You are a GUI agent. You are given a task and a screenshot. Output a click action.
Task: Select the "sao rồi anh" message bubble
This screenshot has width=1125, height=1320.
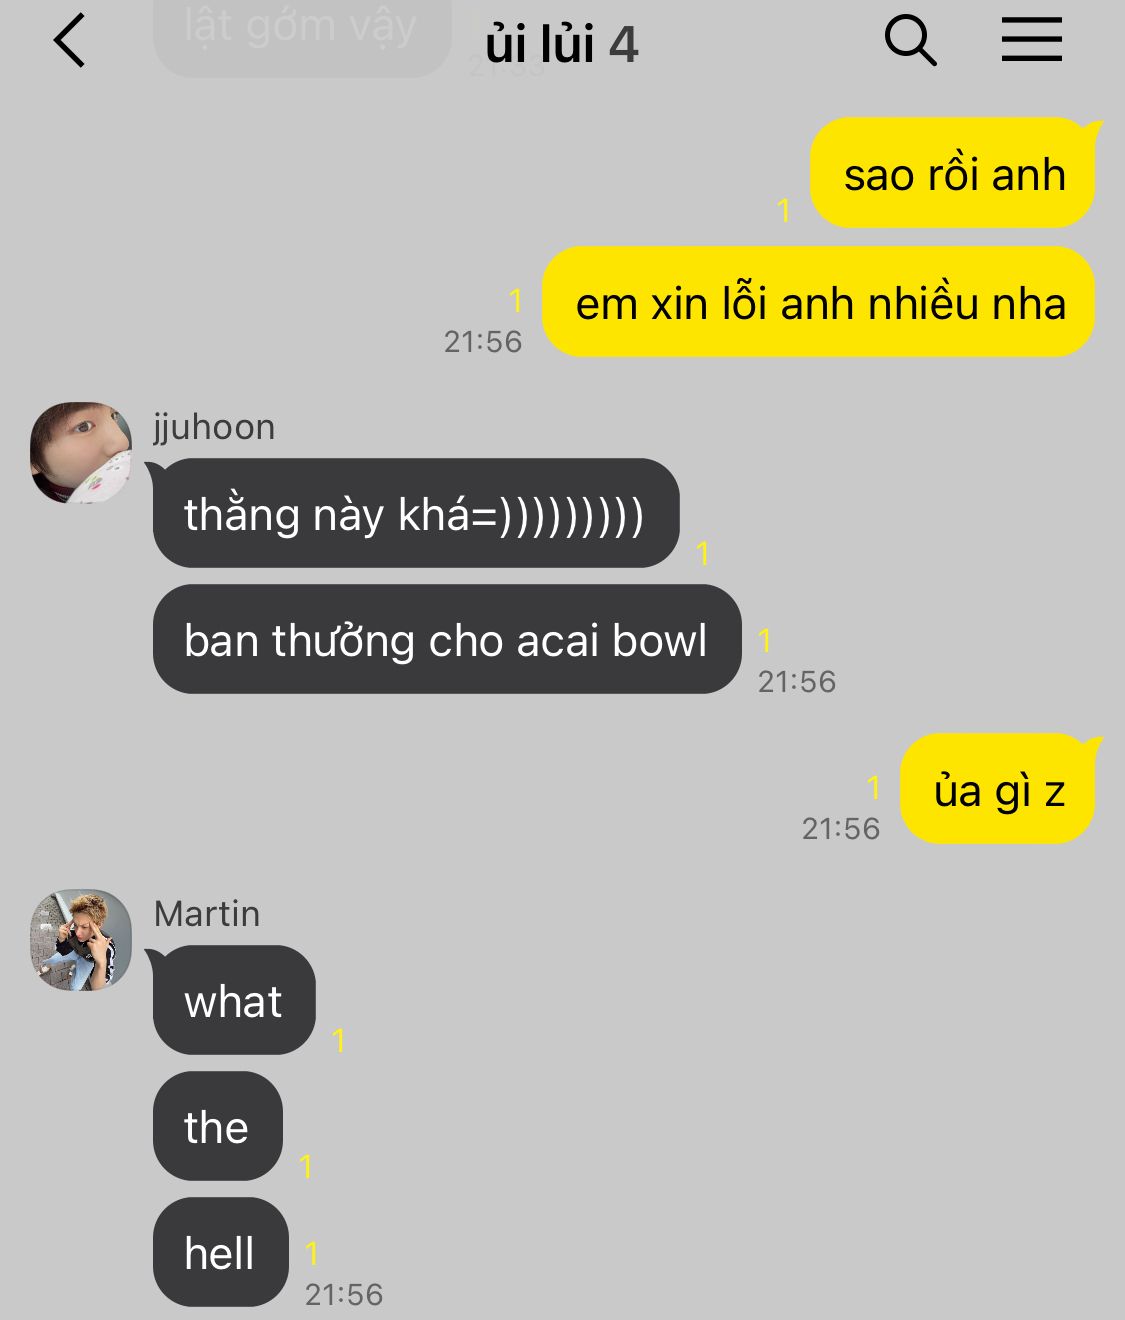[953, 174]
